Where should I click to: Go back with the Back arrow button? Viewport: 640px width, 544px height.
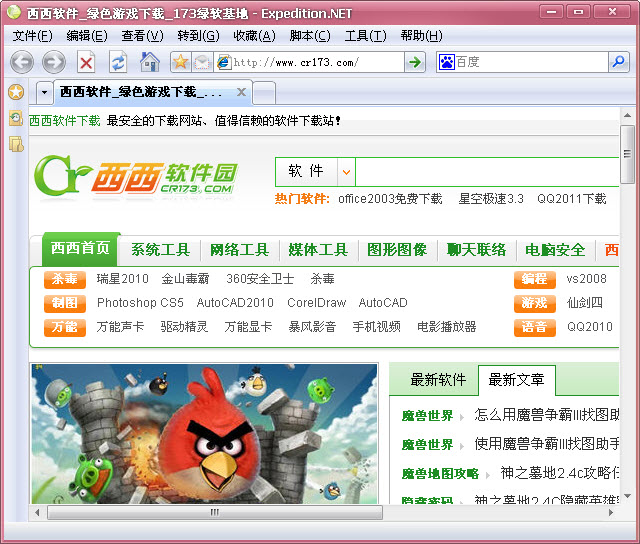tap(22, 62)
